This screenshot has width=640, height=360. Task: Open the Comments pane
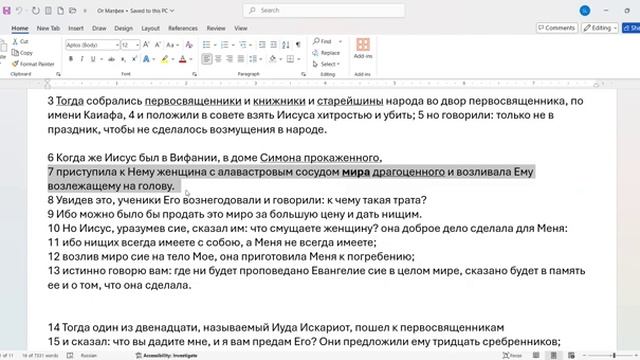556,28
